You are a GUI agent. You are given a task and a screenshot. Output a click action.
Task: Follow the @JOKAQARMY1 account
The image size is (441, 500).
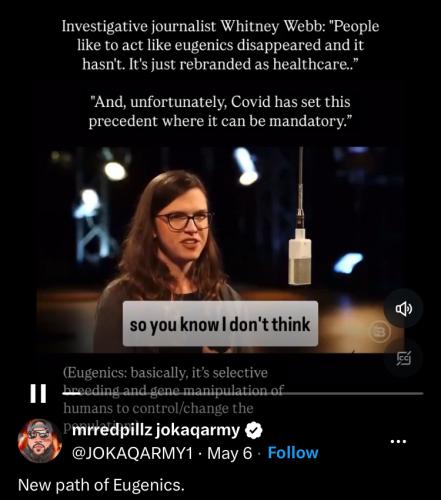293,453
